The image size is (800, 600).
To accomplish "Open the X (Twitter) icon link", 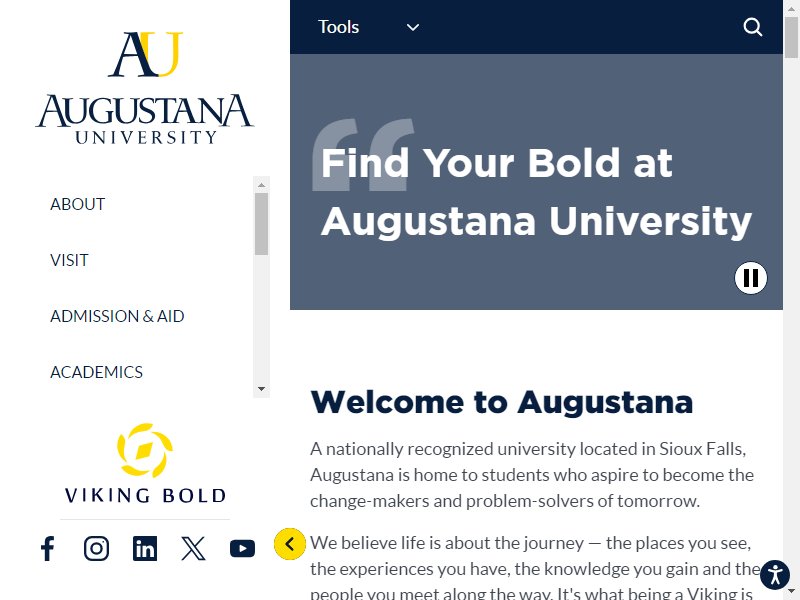I will [193, 548].
